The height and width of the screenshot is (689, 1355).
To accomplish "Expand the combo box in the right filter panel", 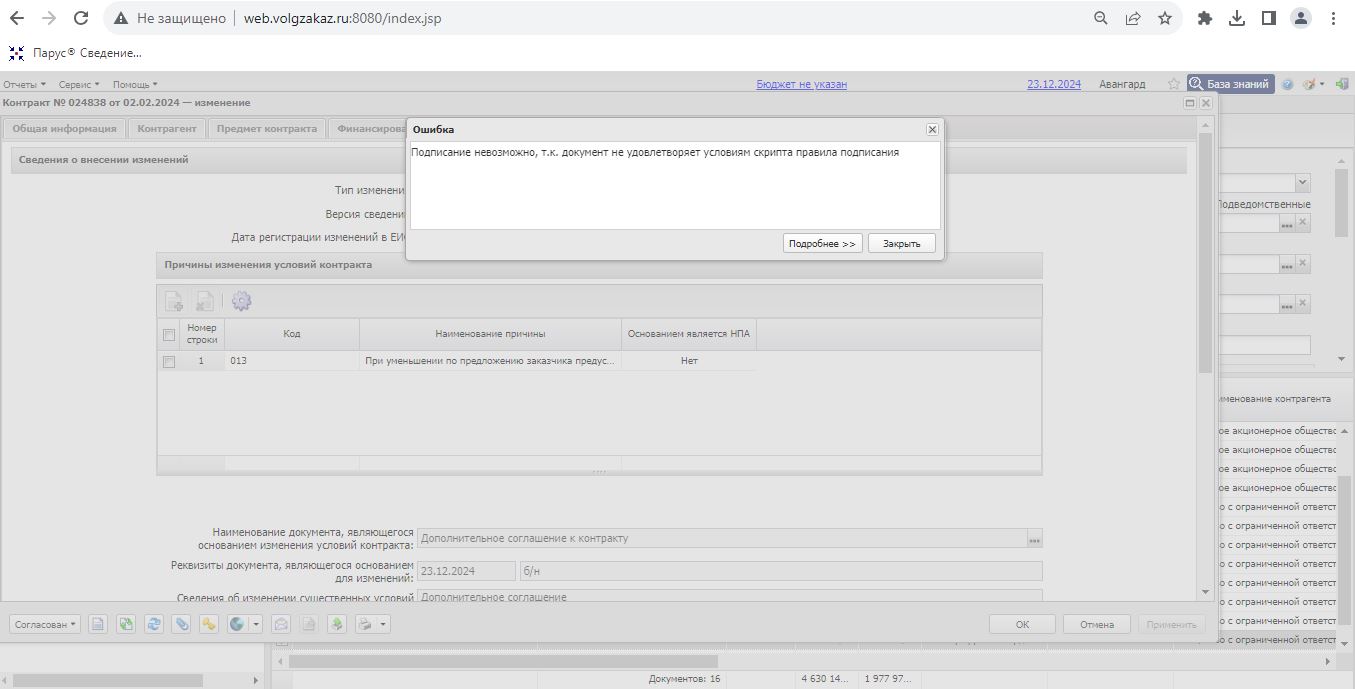I will point(1302,183).
